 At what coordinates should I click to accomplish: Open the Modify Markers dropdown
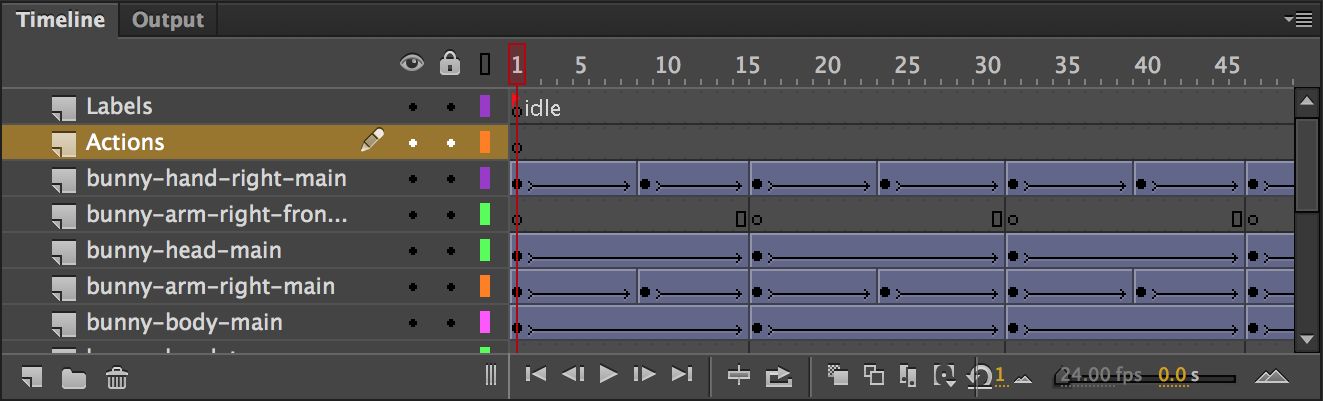coord(944,375)
